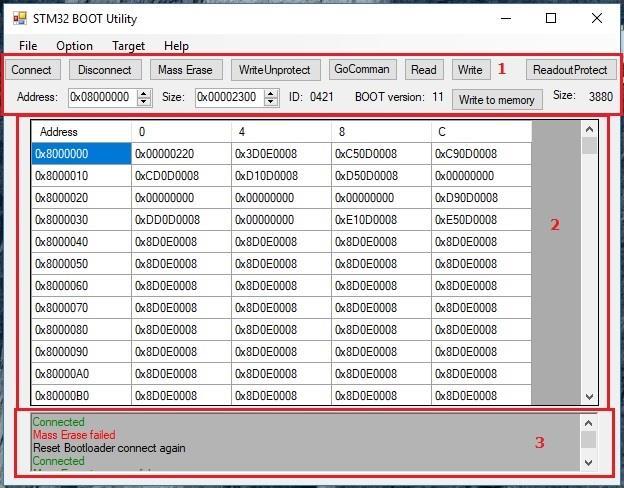The width and height of the screenshot is (624, 488).
Task: Select address row 0x8000040
Action: click(81, 242)
